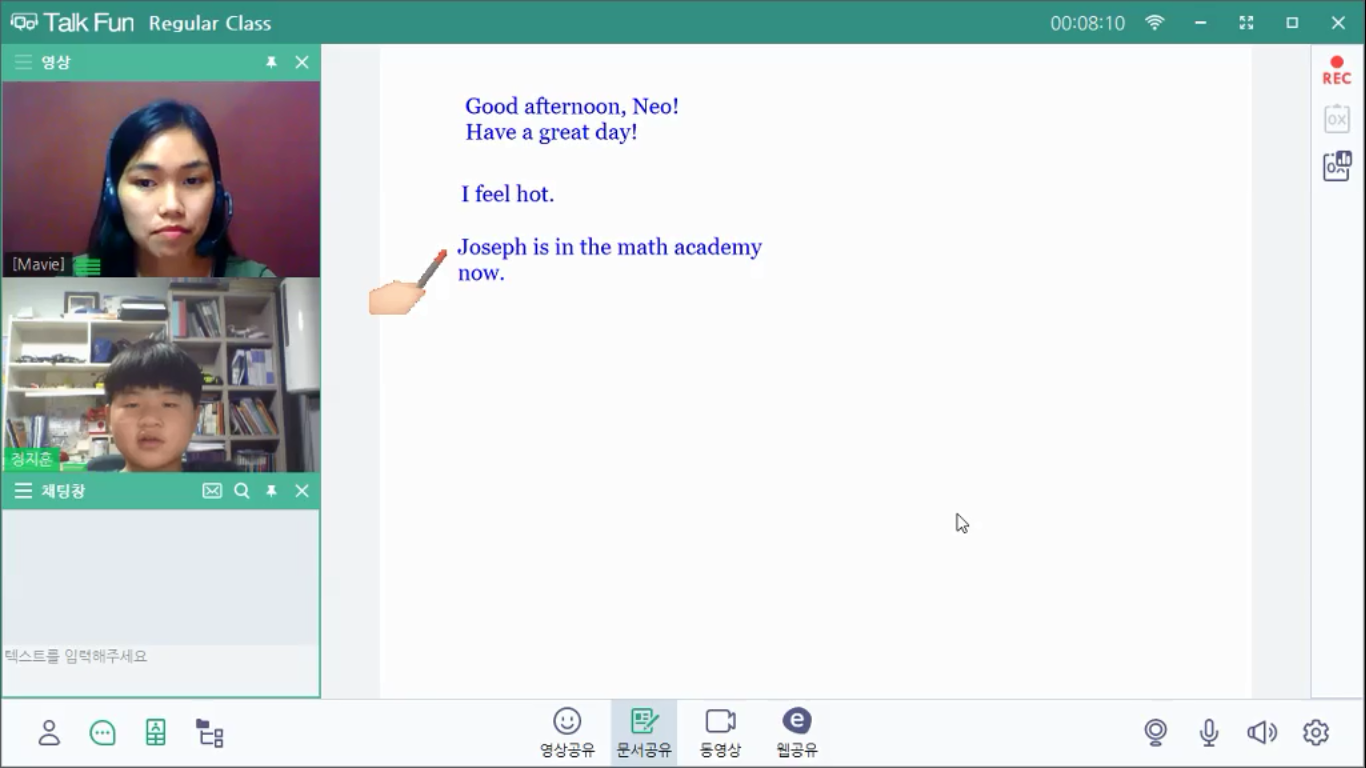Viewport: 1366px width, 768px height.
Task: Click the folder tree icon in bottom bar
Action: (x=209, y=733)
